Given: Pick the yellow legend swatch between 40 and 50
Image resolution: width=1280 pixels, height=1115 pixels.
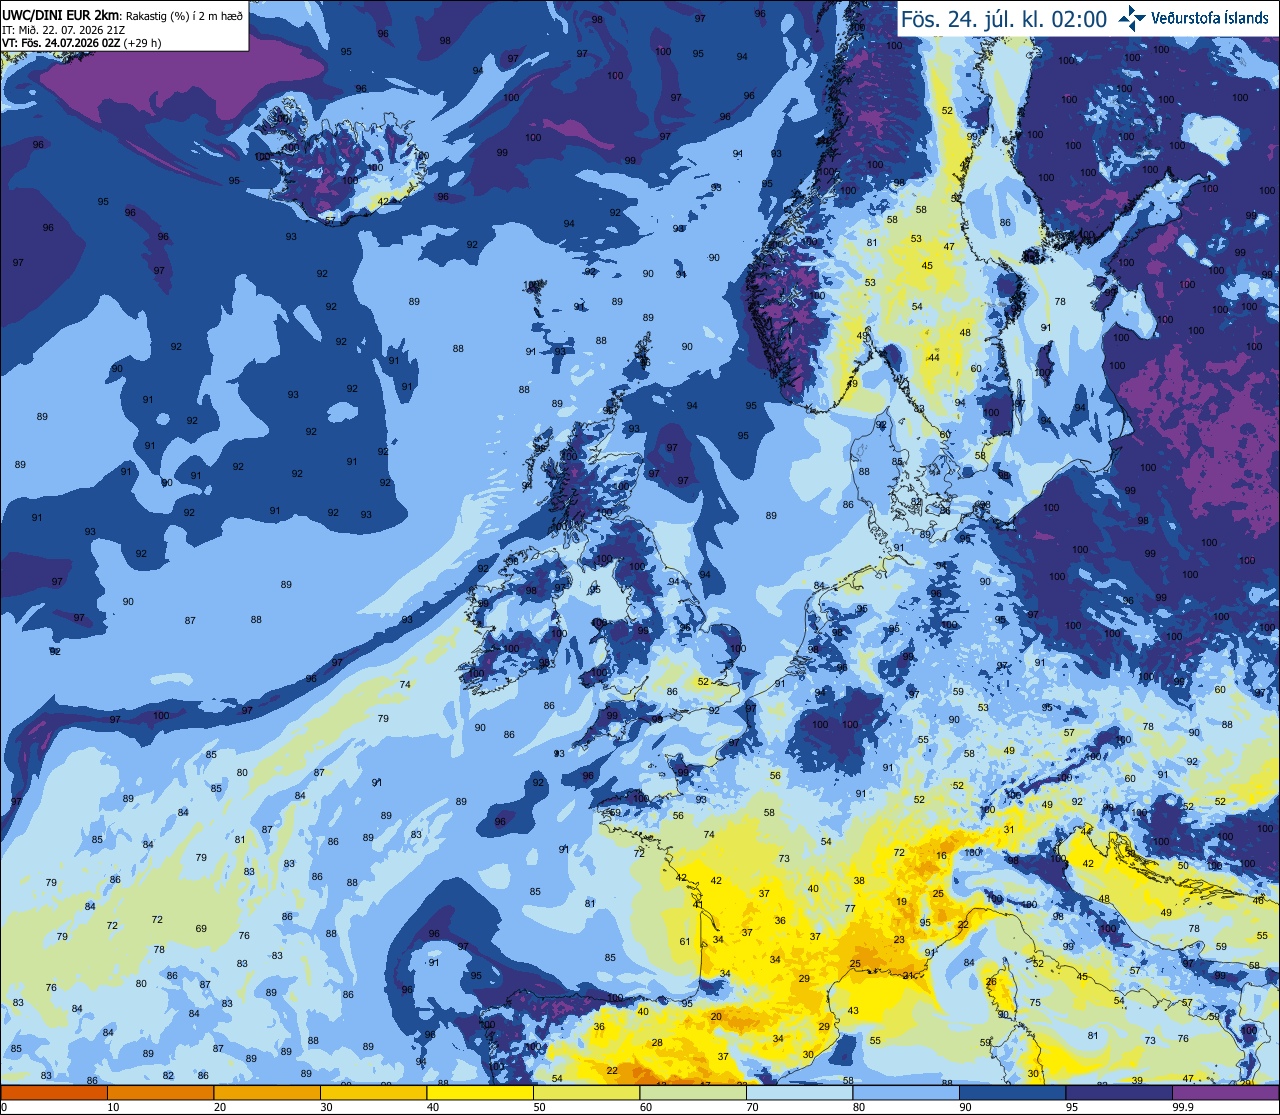Looking at the screenshot, I should [x=479, y=1092].
